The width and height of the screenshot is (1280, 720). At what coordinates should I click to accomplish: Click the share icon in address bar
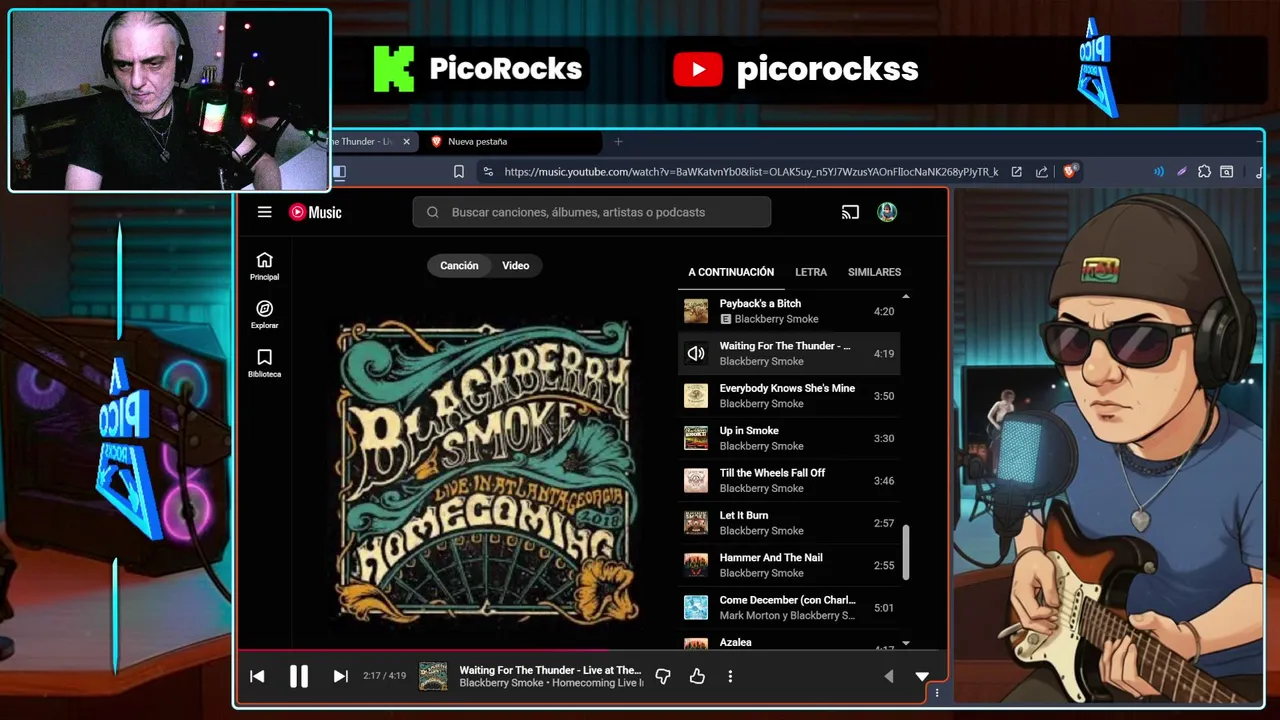click(1042, 172)
